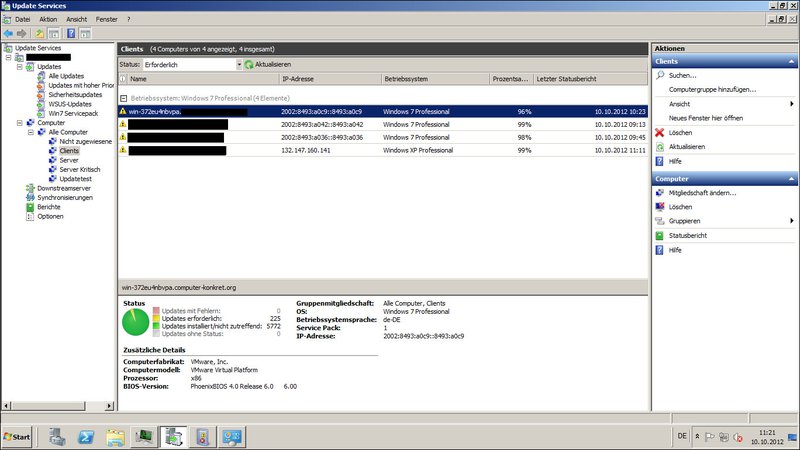Click Löschen under Computer actions
This screenshot has height=450, width=800.
tap(680, 207)
